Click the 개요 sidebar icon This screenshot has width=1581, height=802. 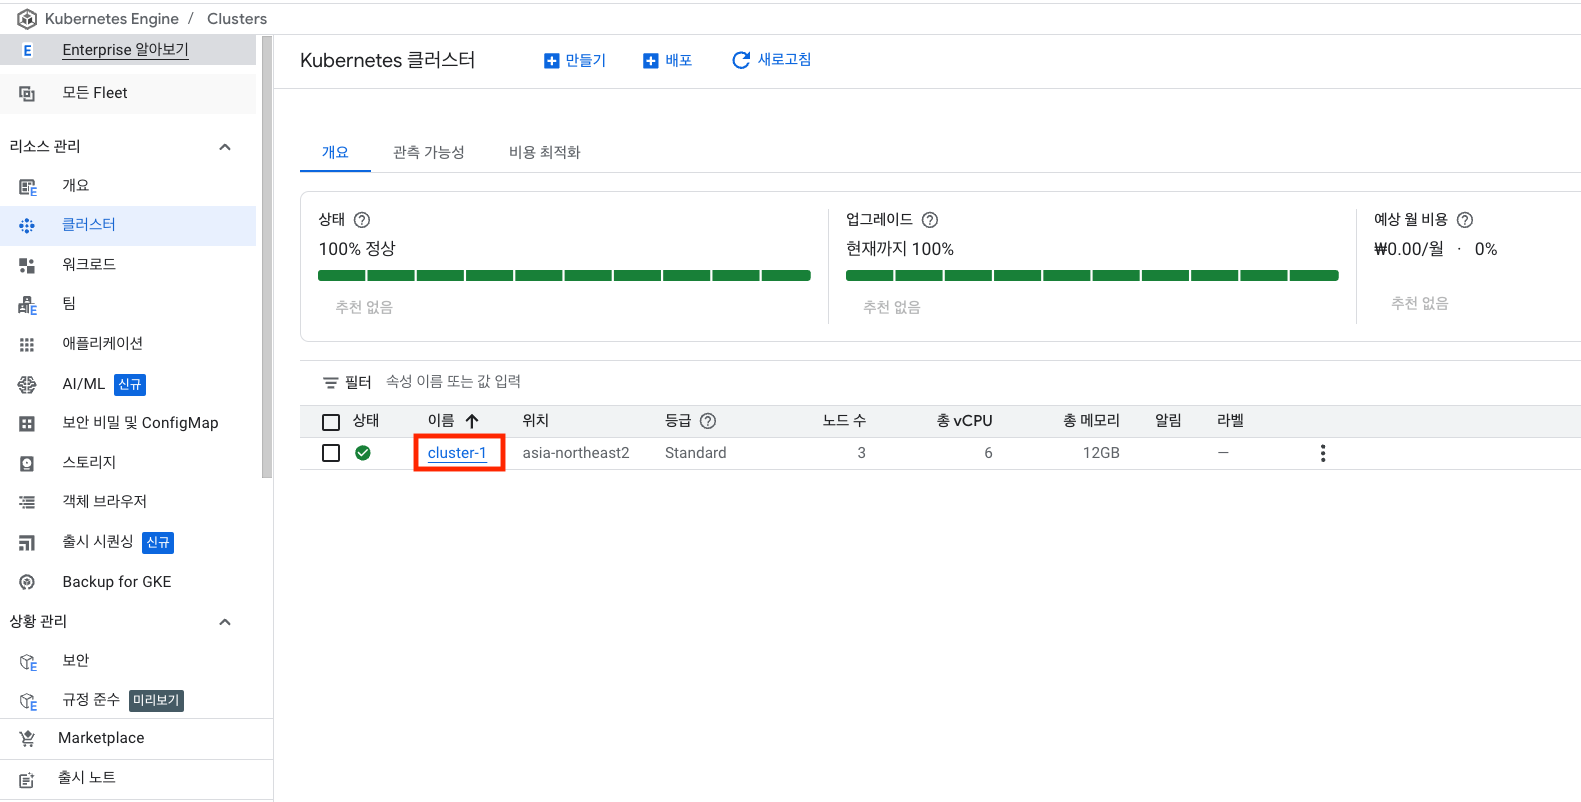point(27,186)
